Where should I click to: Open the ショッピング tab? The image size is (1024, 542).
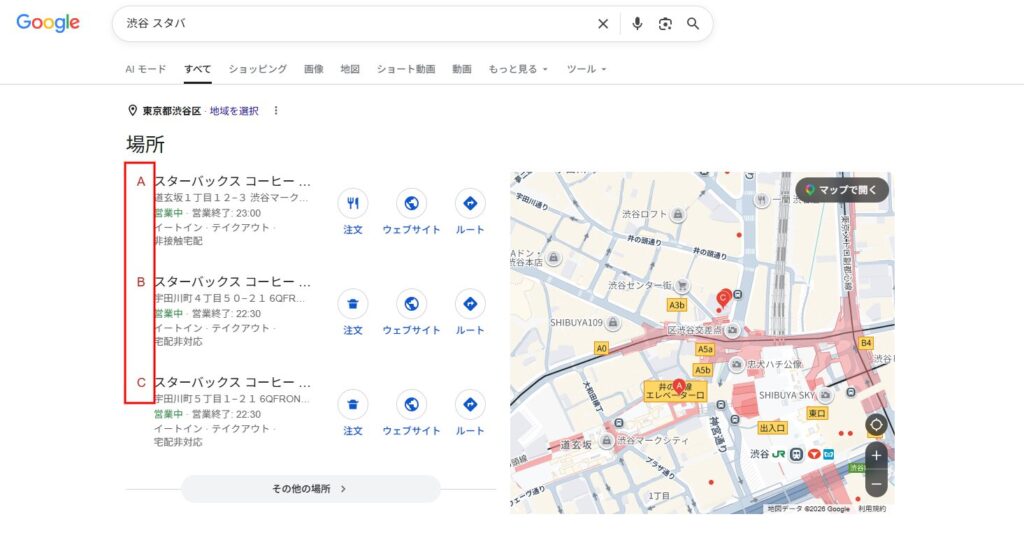coord(257,69)
